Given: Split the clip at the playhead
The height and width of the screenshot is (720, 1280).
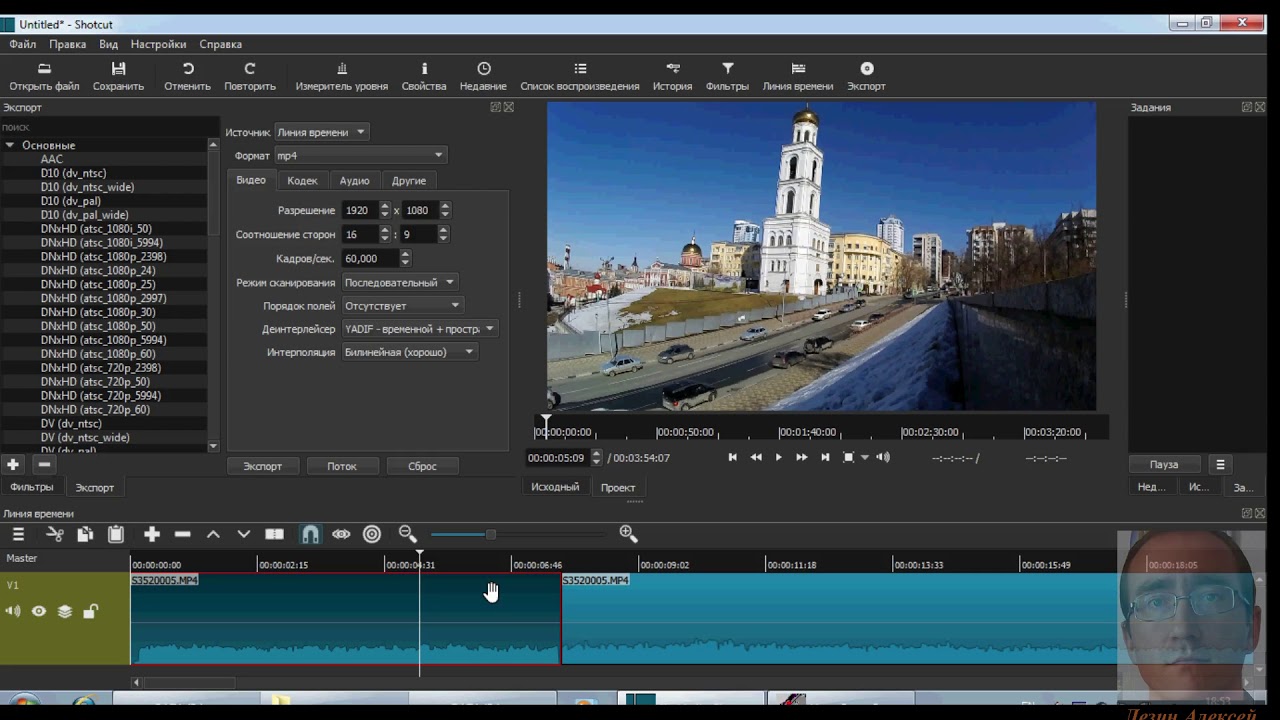Looking at the screenshot, I should 274,534.
